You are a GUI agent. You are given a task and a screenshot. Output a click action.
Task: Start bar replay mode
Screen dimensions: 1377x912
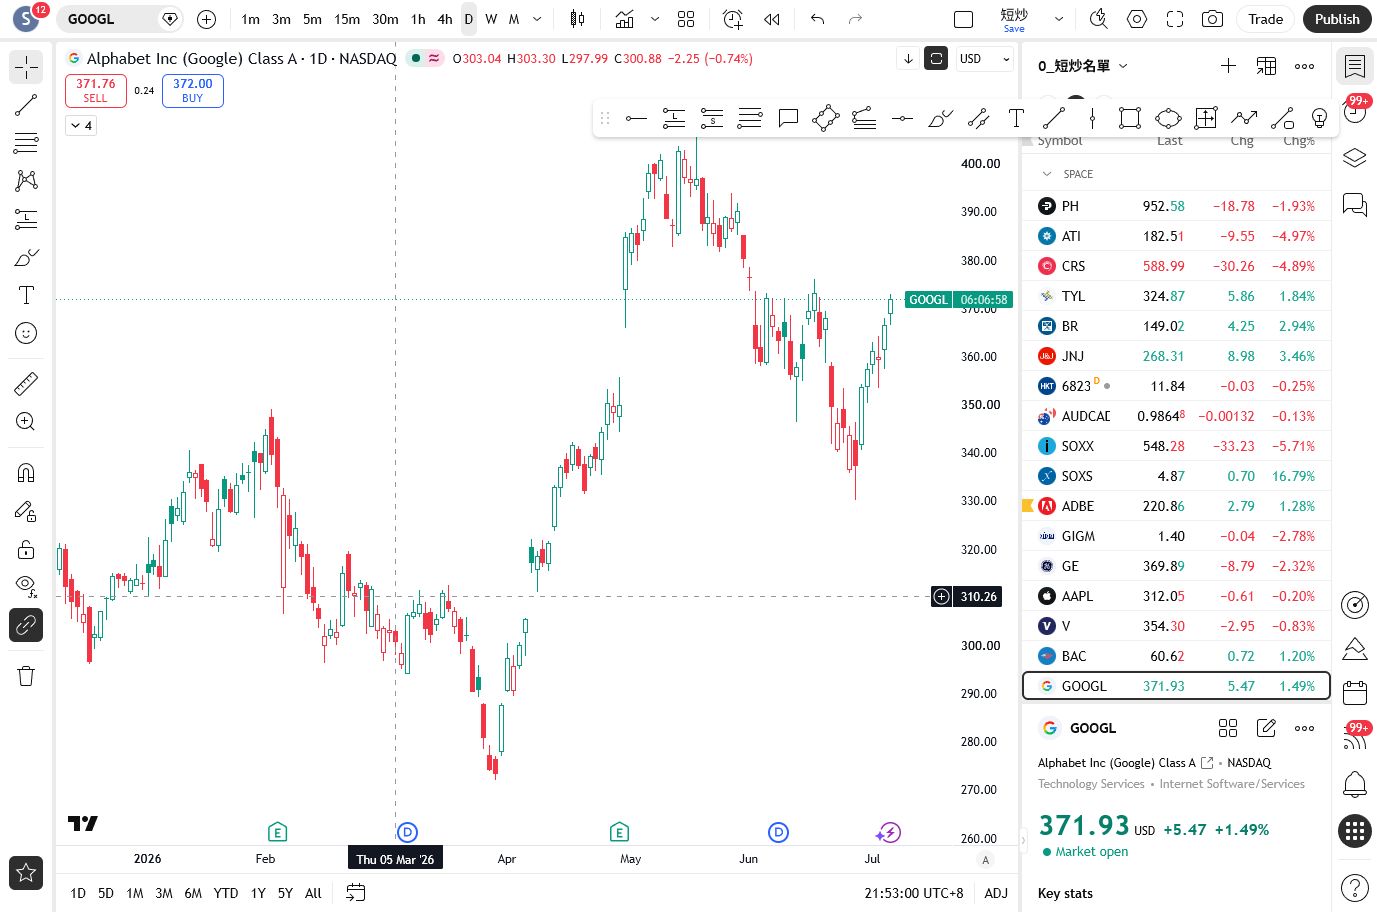[x=772, y=19]
